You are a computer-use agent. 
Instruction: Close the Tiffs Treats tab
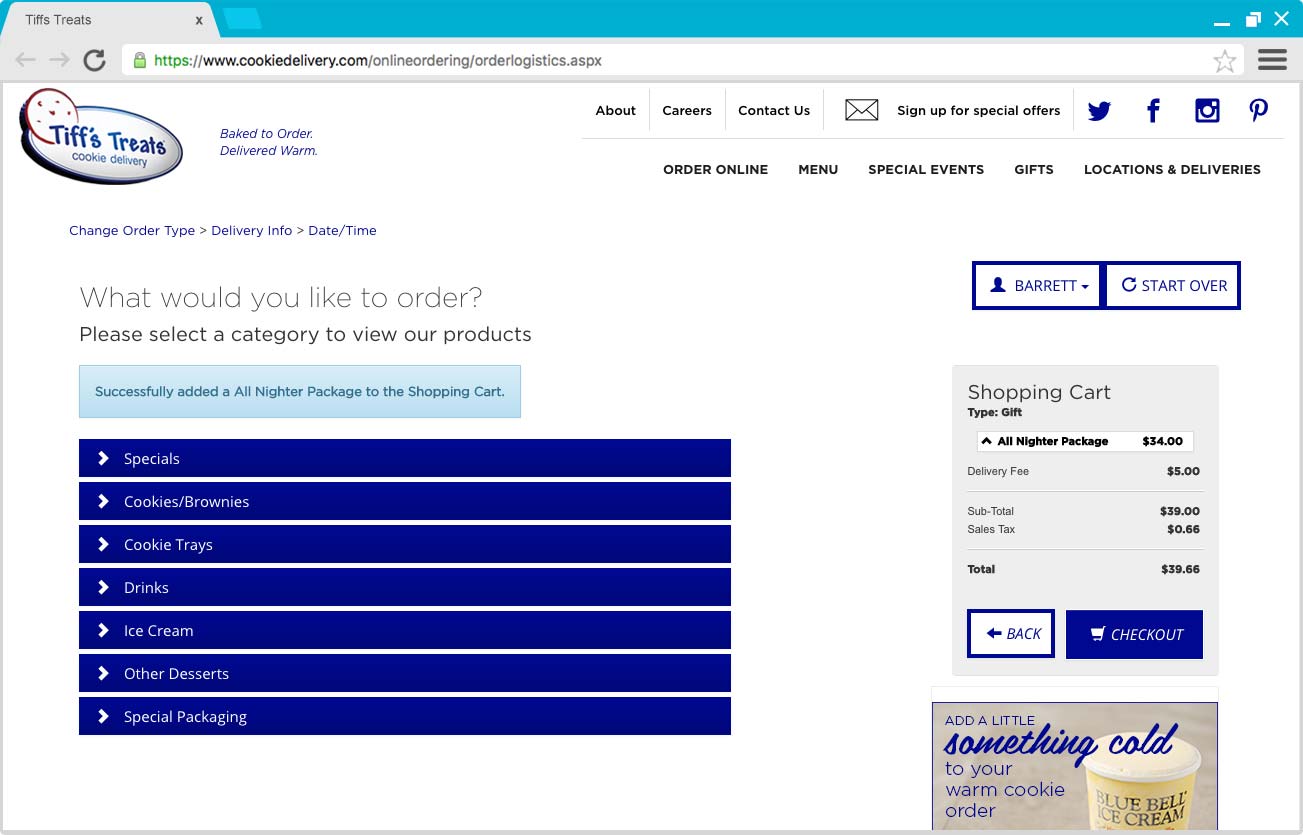tap(199, 20)
